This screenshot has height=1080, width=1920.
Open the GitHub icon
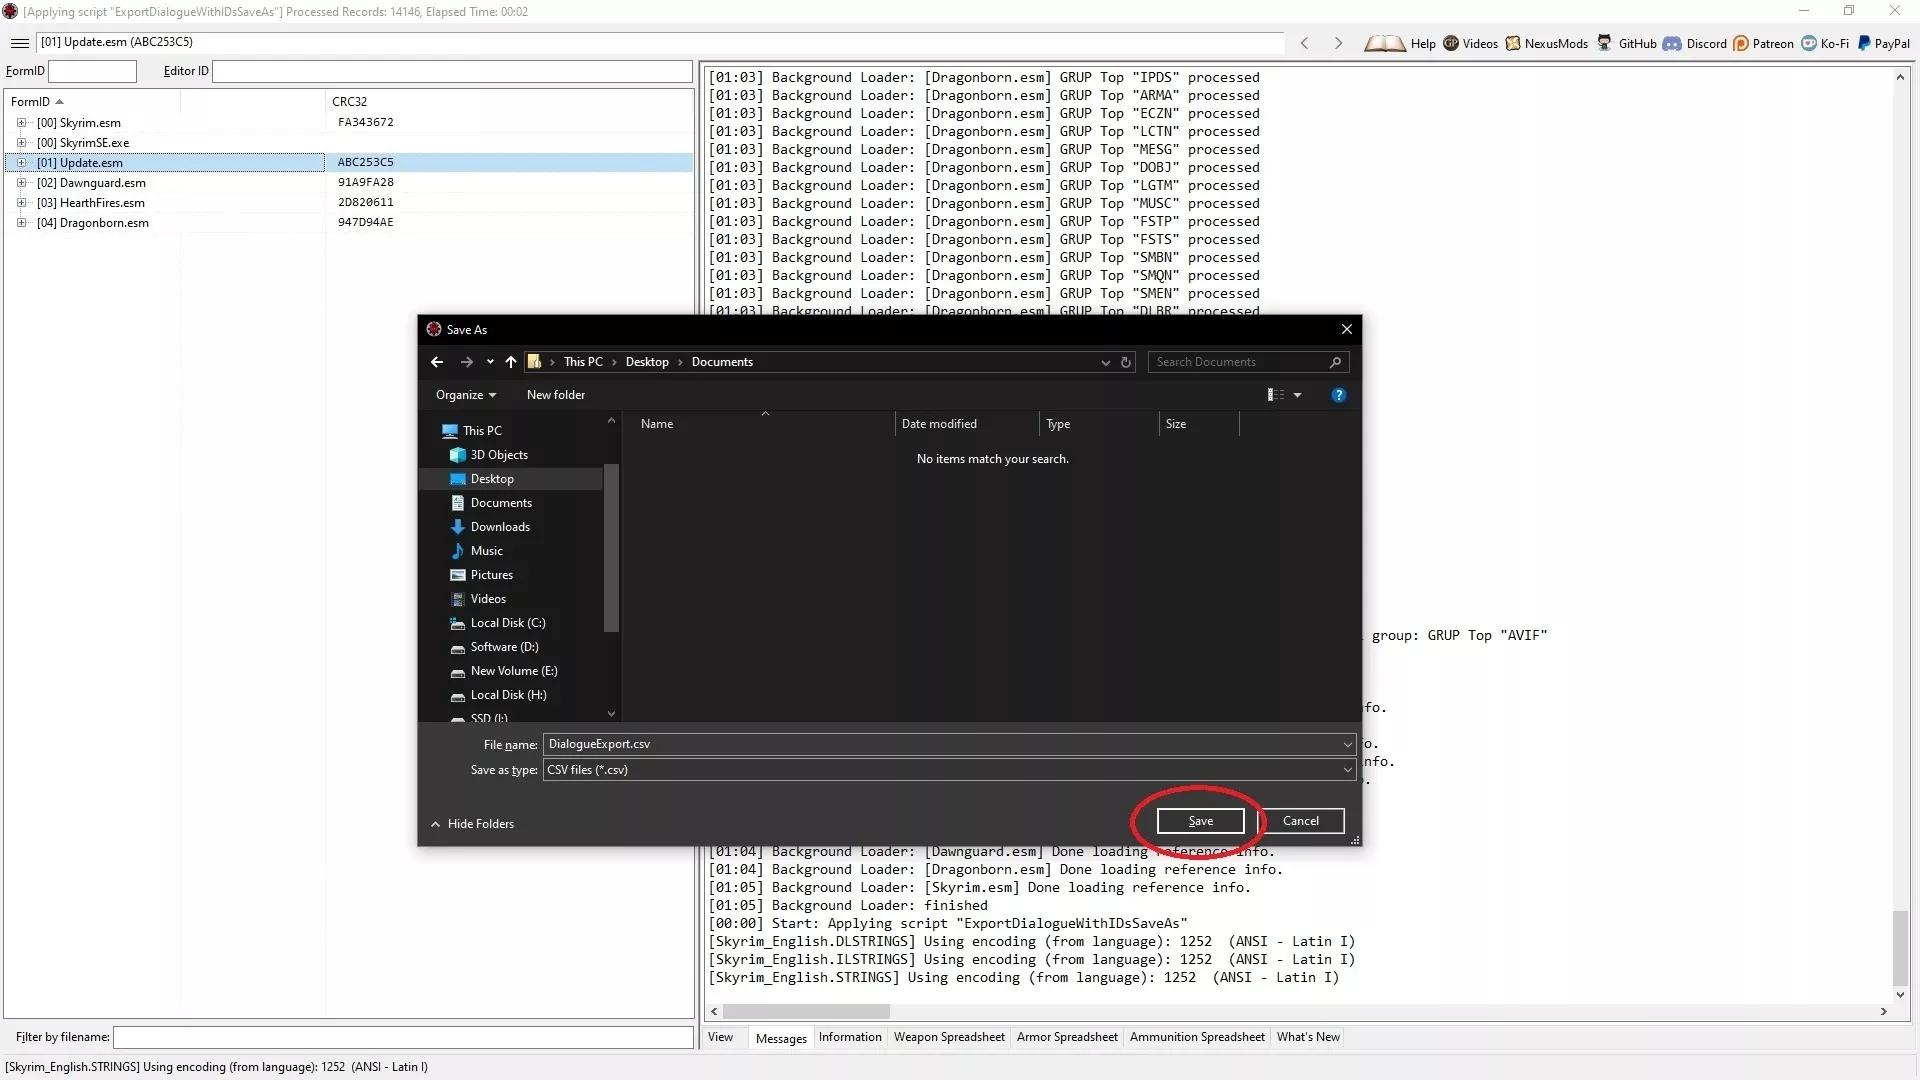click(1604, 43)
